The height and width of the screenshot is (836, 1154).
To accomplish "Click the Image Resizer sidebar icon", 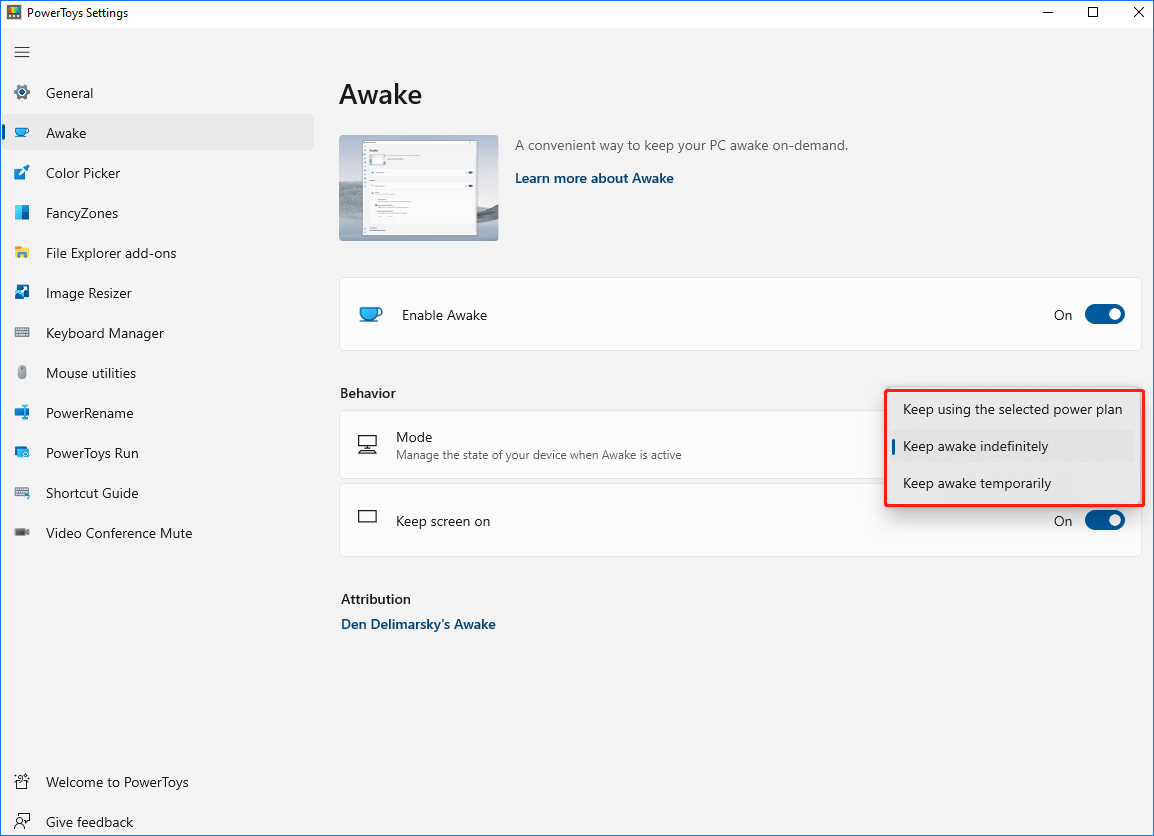I will click(x=22, y=293).
